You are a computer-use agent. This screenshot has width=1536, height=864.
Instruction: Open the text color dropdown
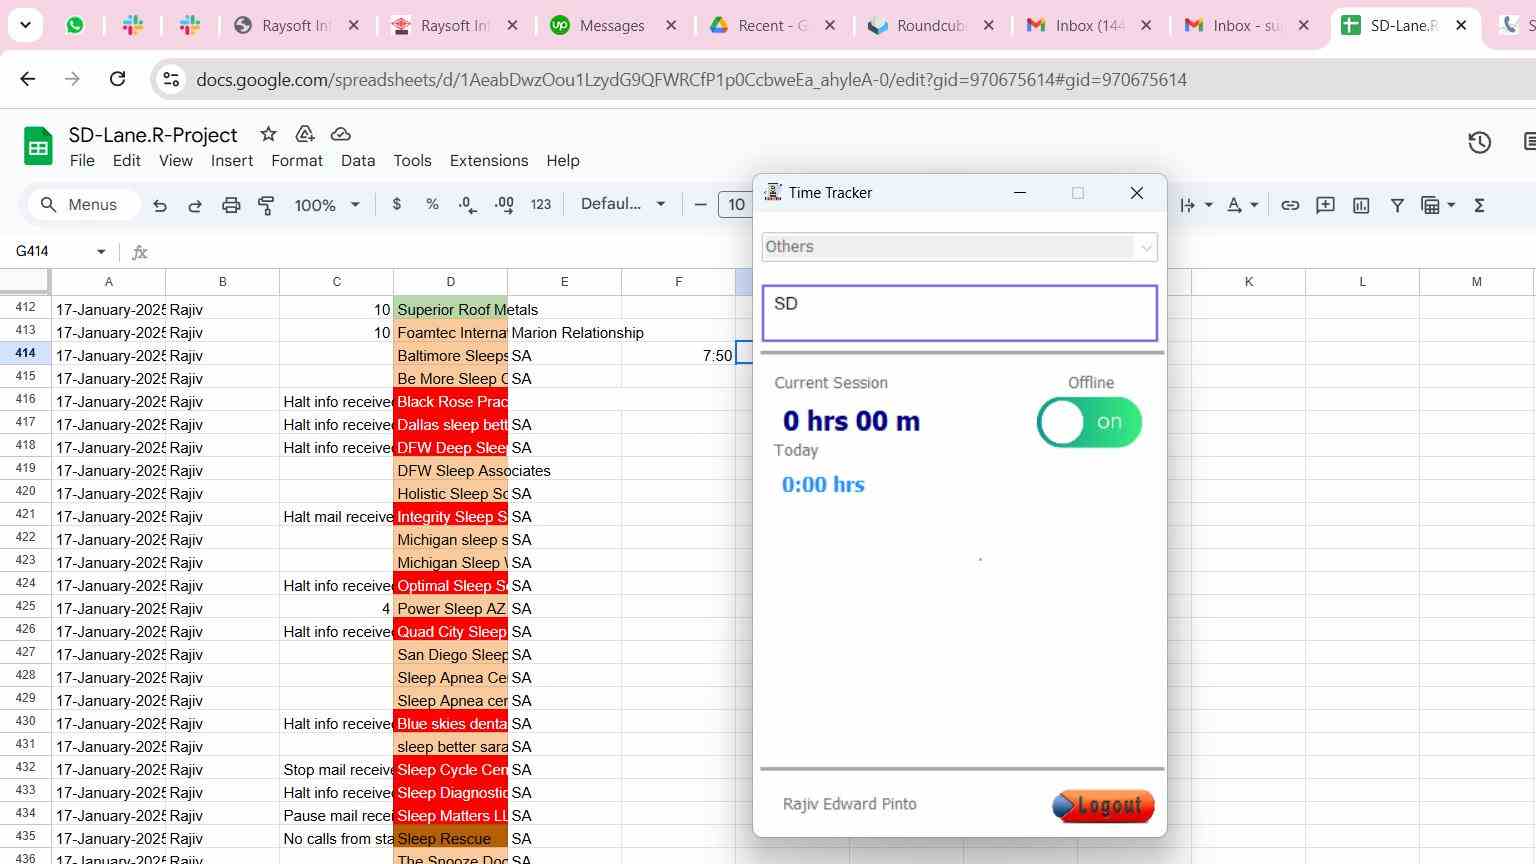[1242, 205]
